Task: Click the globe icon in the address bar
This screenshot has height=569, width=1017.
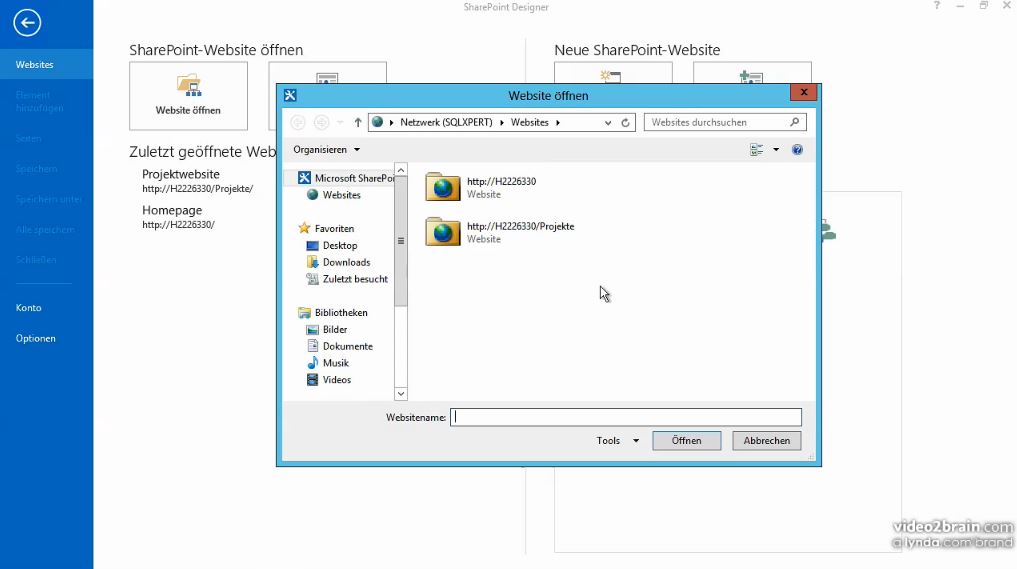Action: pos(377,121)
